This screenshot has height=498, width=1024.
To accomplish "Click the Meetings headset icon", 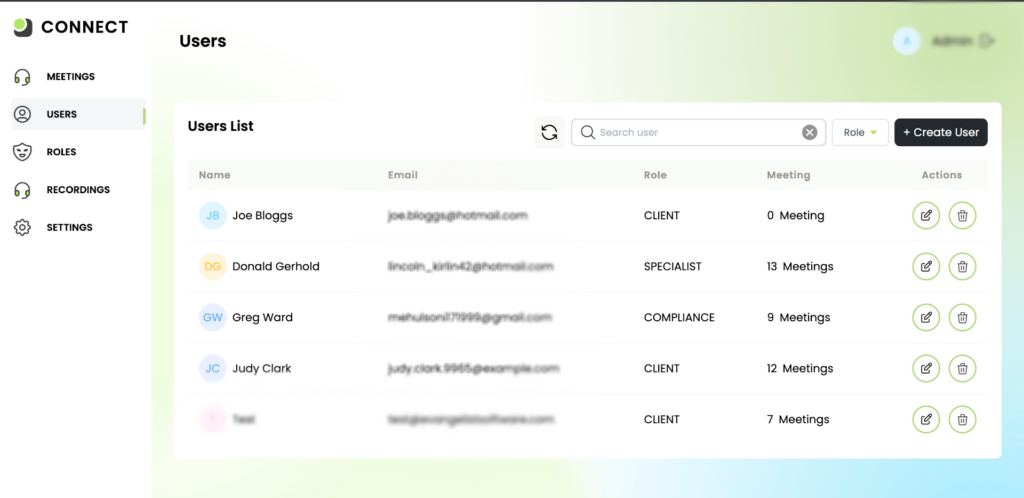I will [x=22, y=77].
